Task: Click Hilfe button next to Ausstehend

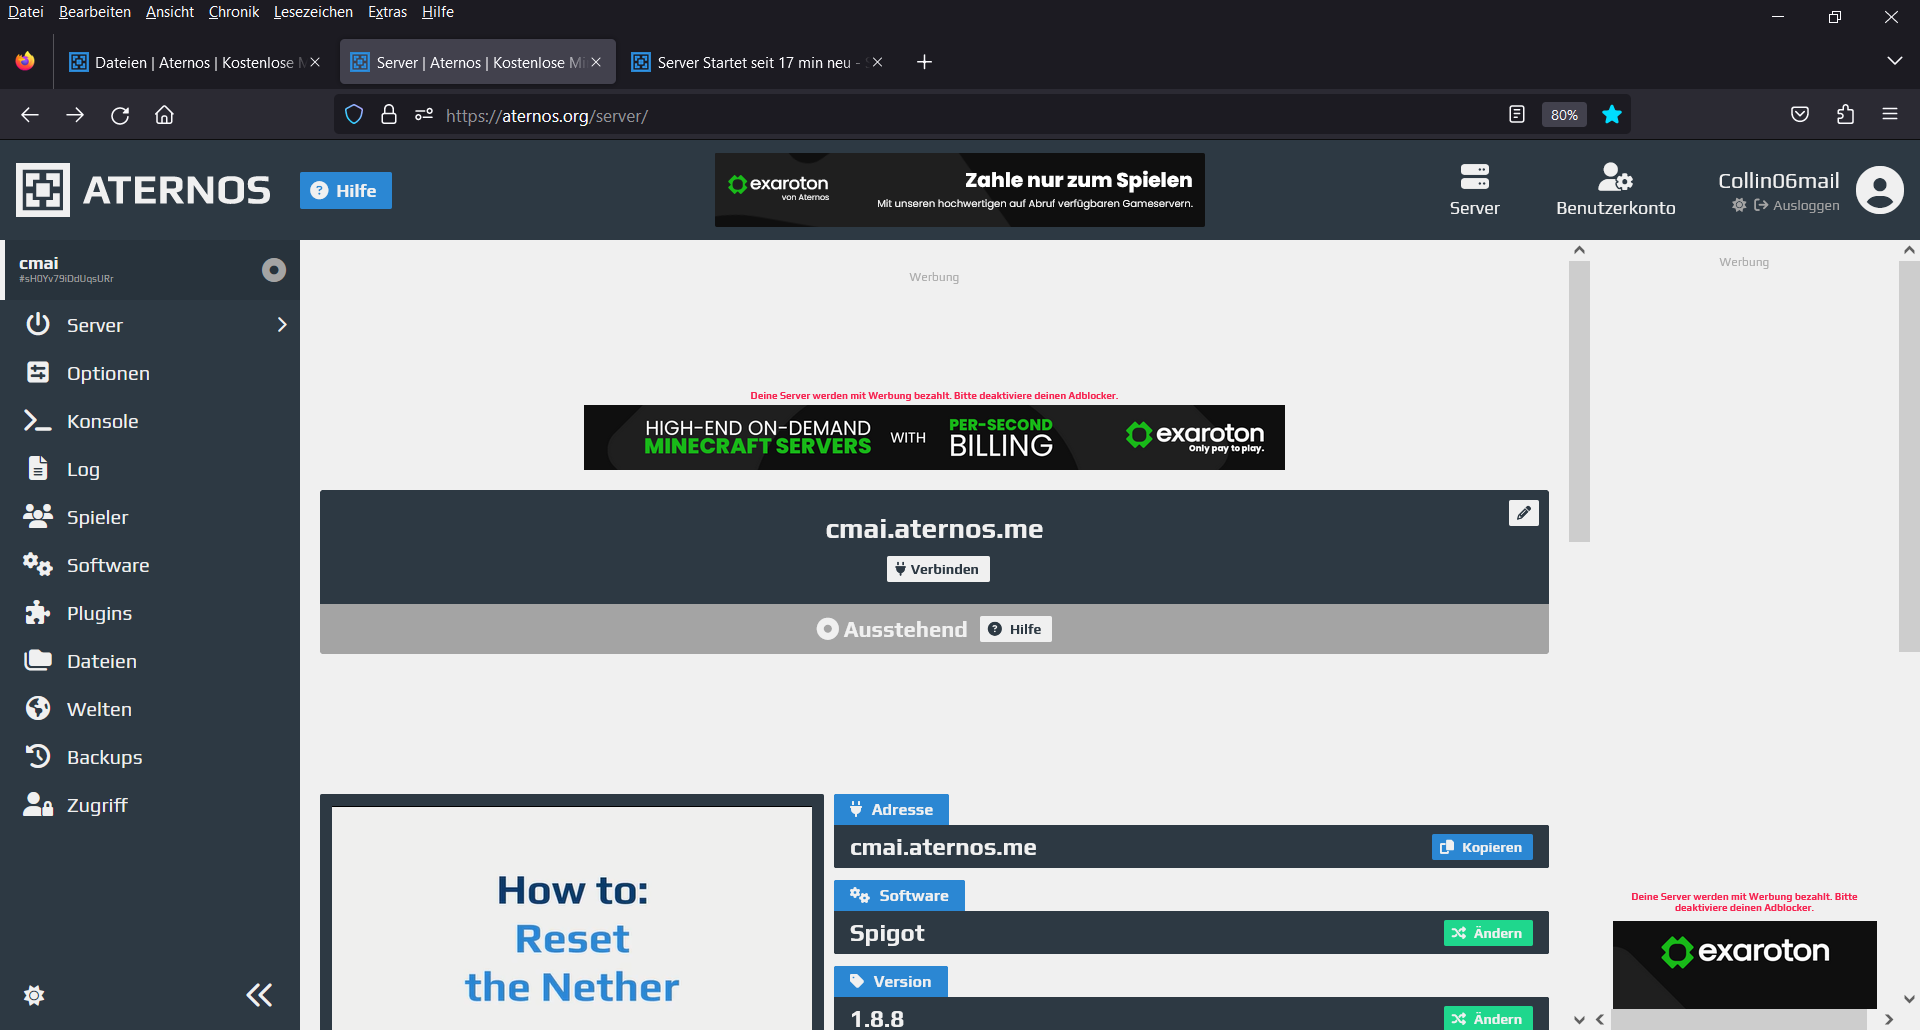Action: [1016, 629]
